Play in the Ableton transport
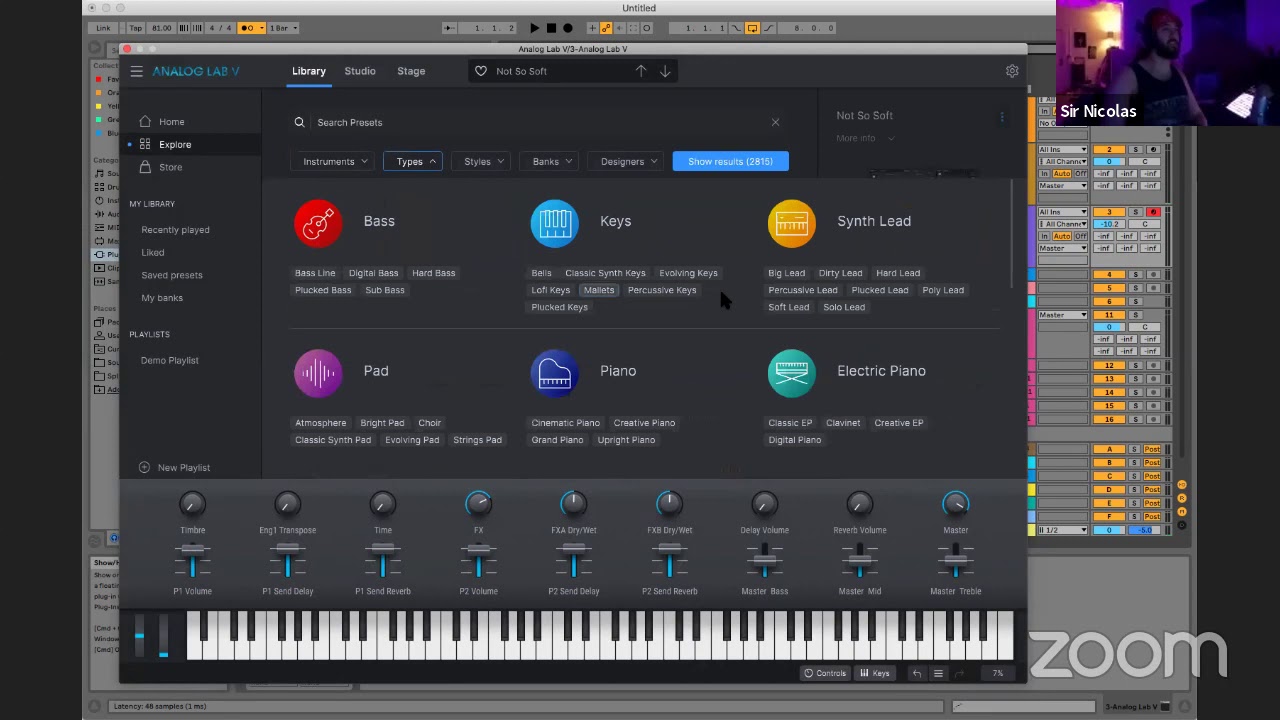1280x720 pixels. coord(534,28)
